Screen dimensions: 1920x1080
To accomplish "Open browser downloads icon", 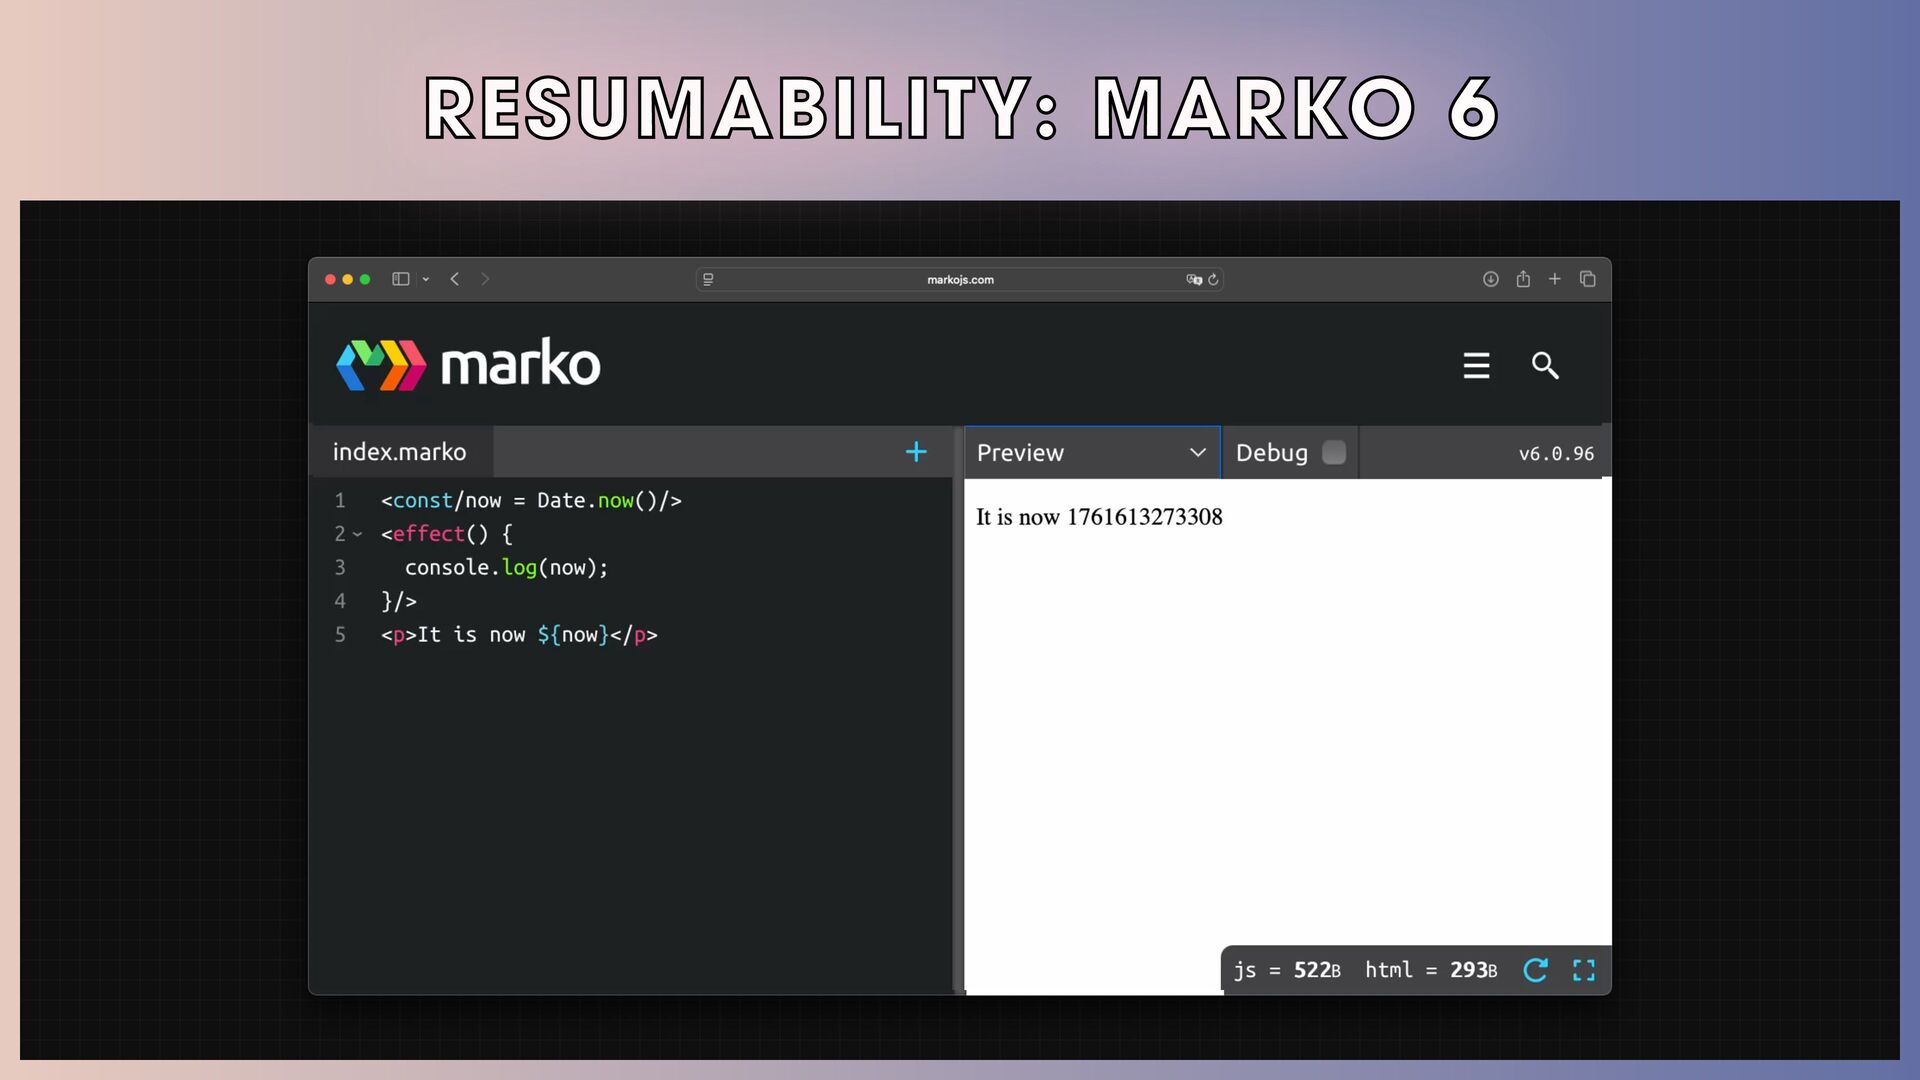I will click(x=1490, y=279).
